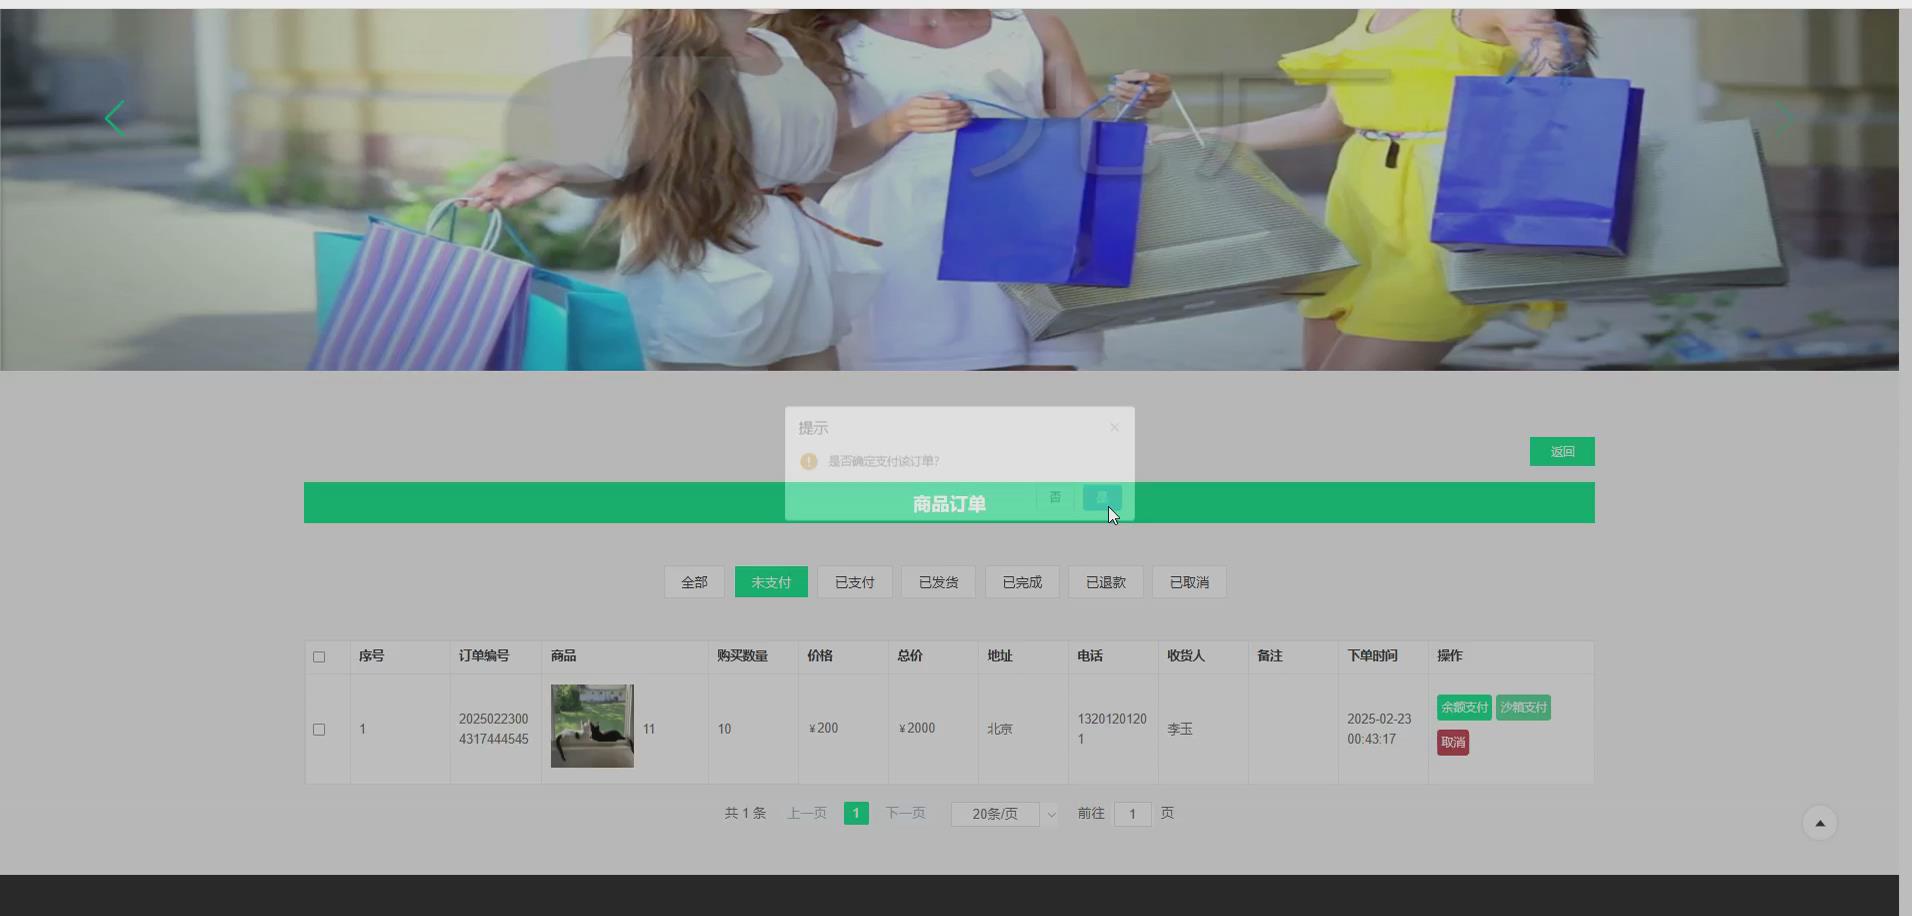The width and height of the screenshot is (1912, 916).
Task: Open the 20条/页 page size dropdown
Action: pyautogui.click(x=1004, y=814)
